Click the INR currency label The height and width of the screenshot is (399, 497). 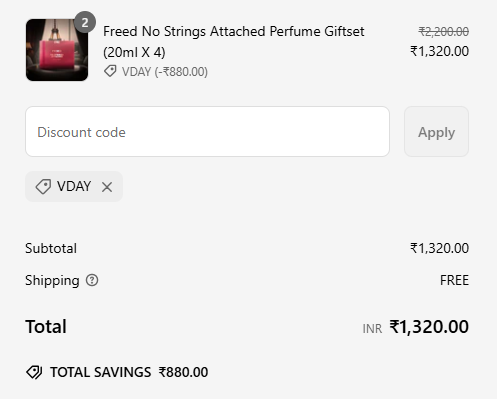(372, 329)
